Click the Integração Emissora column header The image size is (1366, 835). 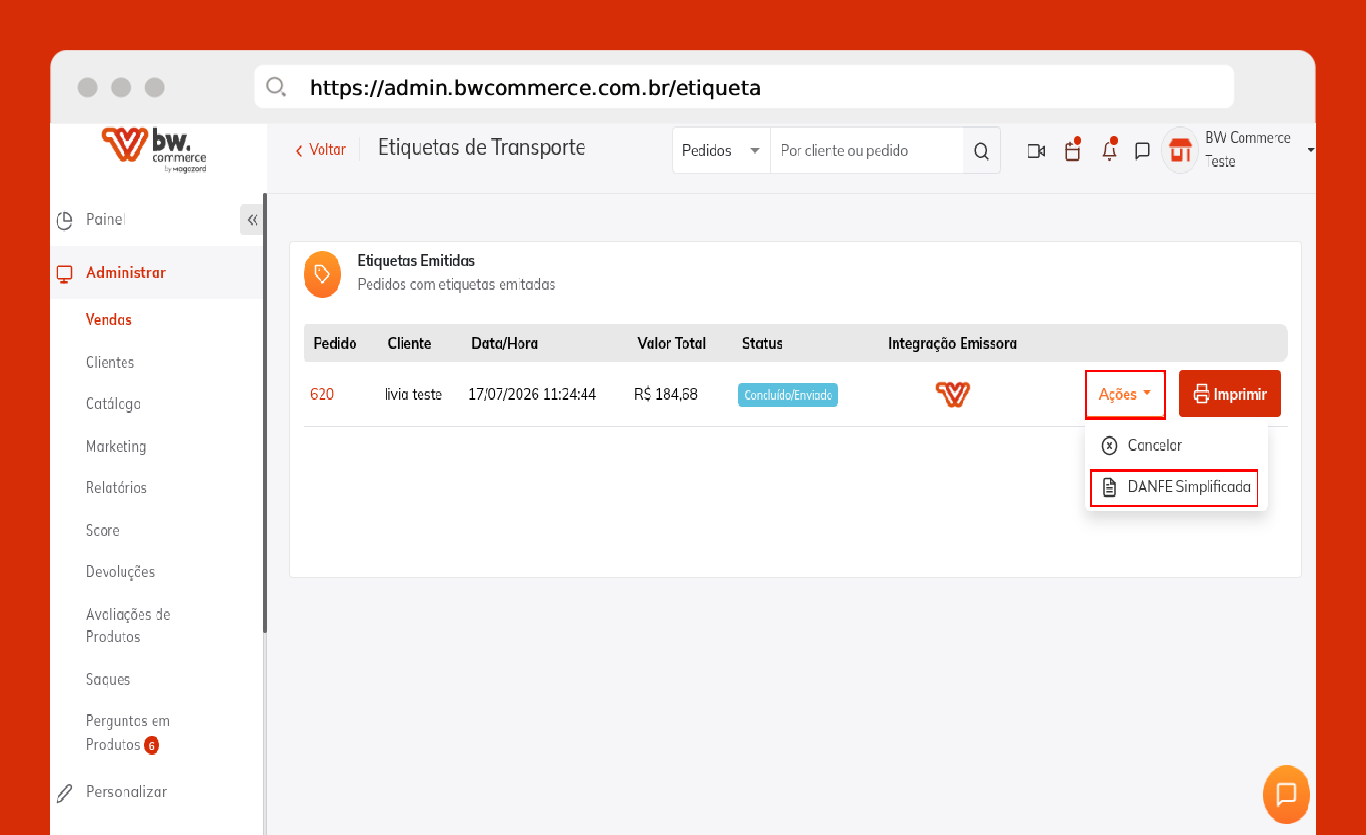[952, 343]
